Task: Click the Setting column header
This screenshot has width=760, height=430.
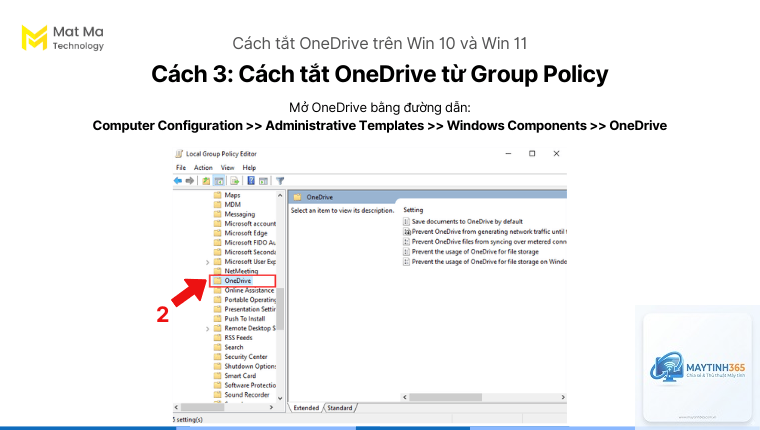Action: 413,210
